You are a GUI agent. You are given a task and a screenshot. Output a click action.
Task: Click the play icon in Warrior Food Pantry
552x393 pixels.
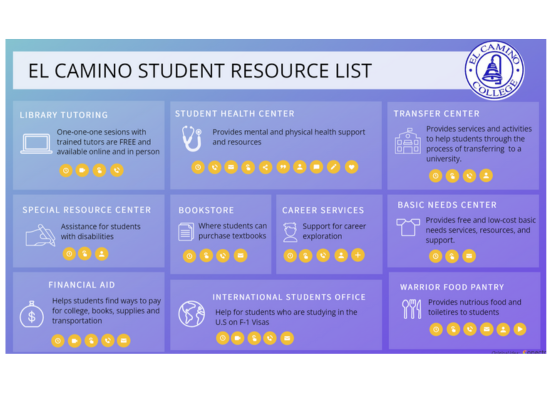pyautogui.click(x=520, y=329)
